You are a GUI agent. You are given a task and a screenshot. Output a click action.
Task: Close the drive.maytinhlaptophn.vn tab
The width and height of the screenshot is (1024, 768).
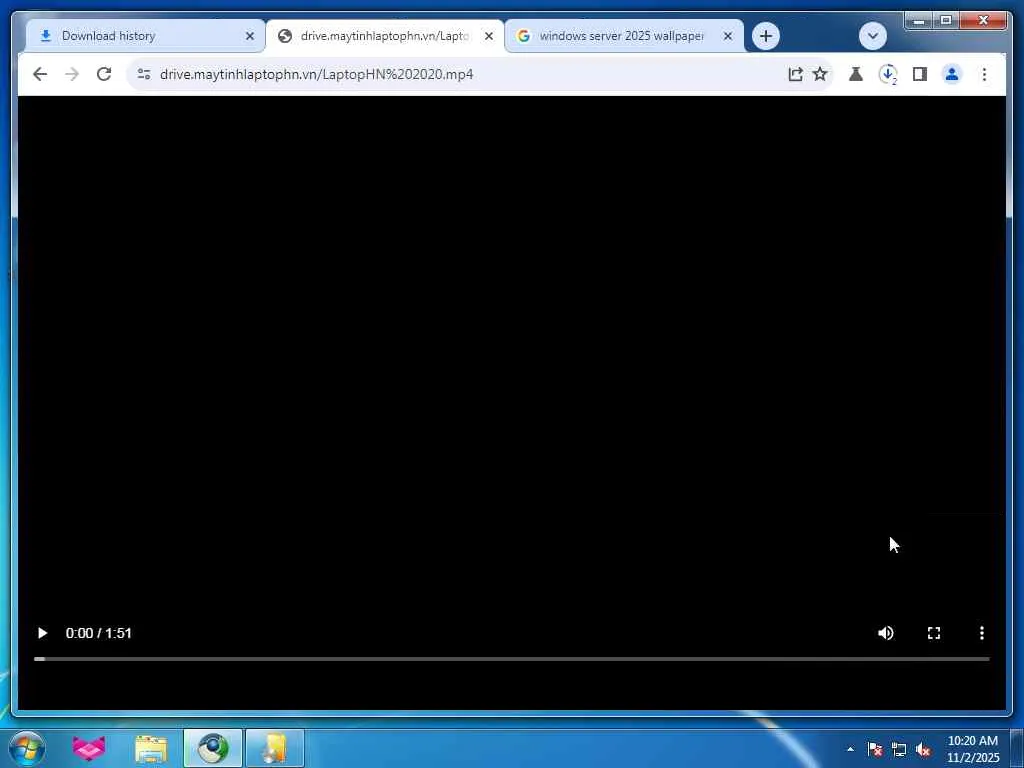tap(488, 37)
